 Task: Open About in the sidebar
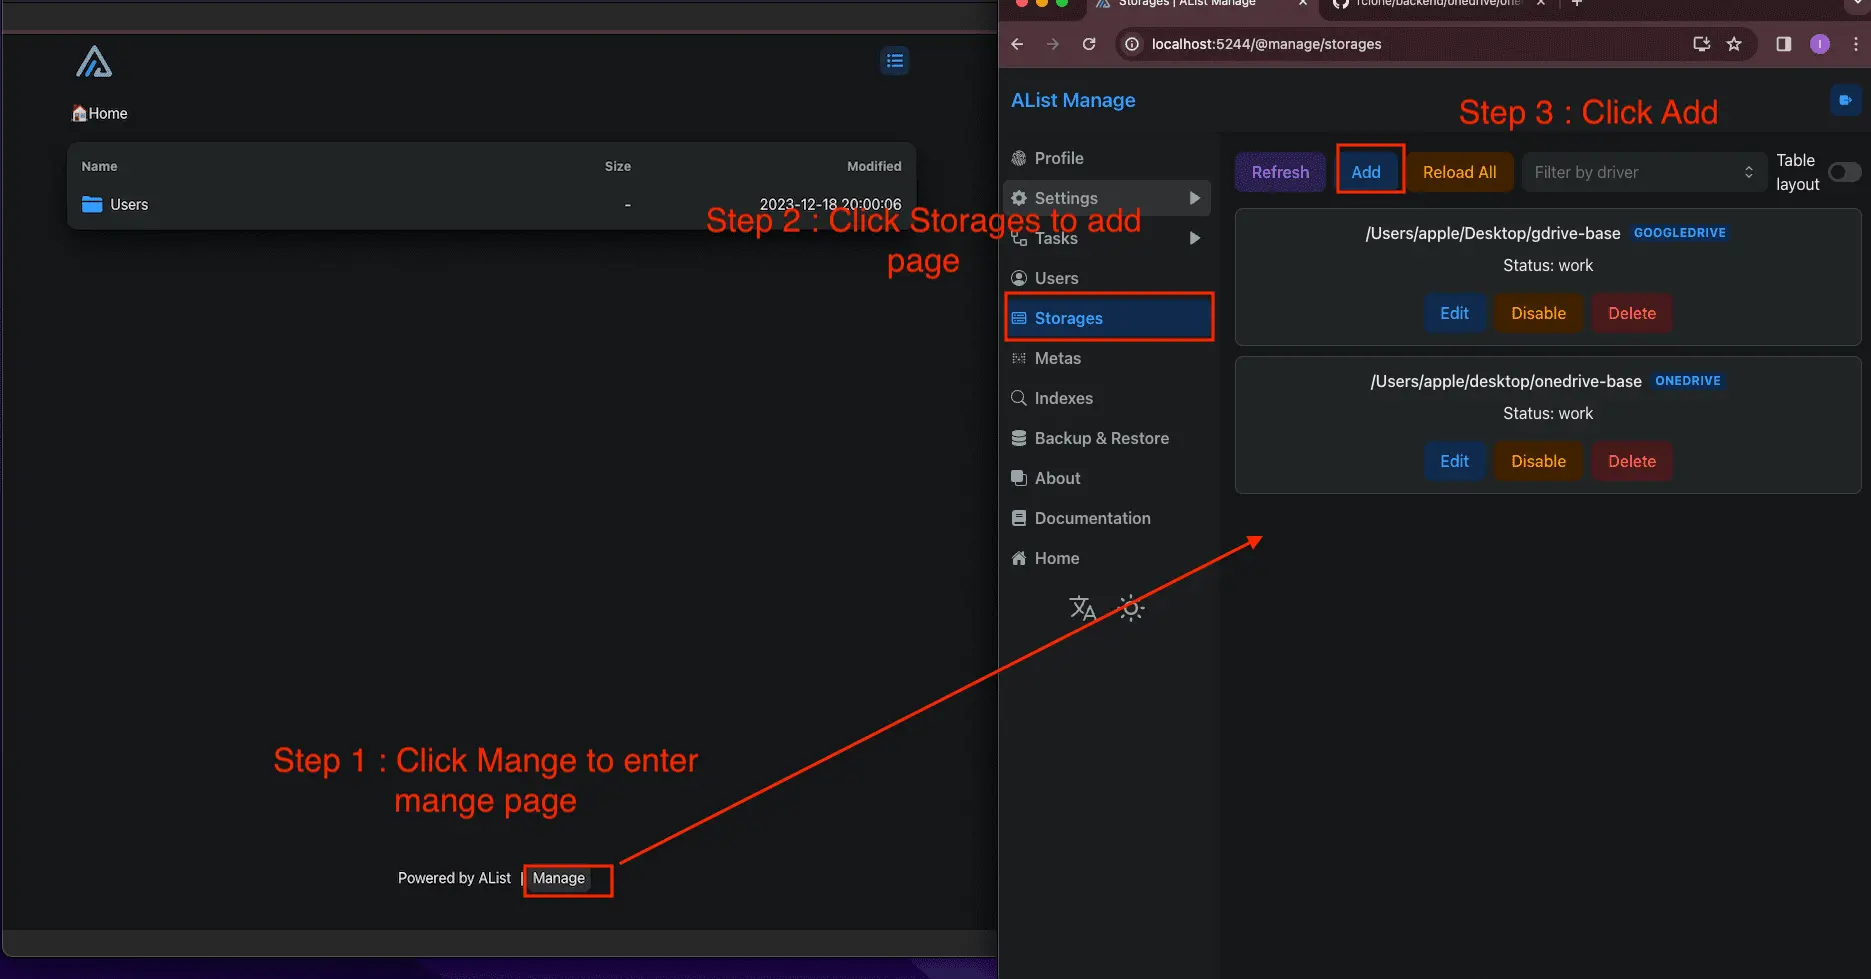[x=1107, y=478]
